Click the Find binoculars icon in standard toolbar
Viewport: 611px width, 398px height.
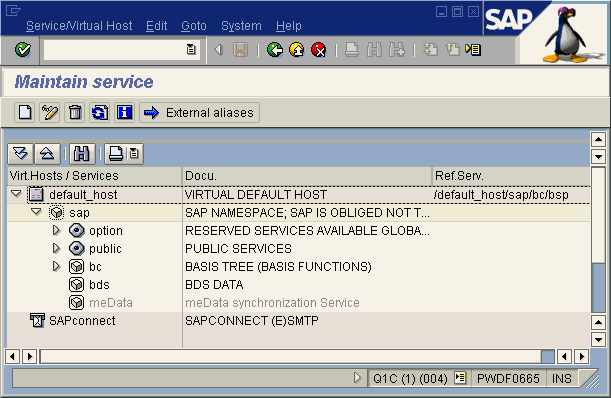374,50
